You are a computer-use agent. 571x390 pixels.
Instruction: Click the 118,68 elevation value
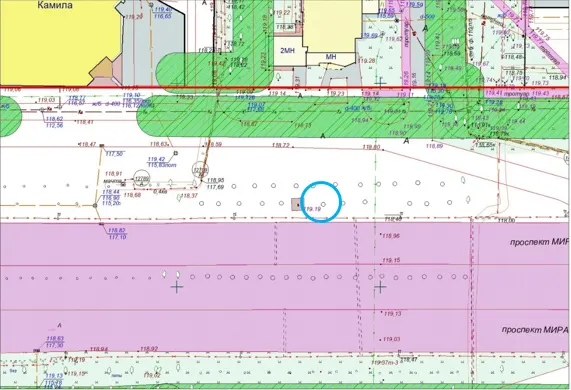point(132,195)
